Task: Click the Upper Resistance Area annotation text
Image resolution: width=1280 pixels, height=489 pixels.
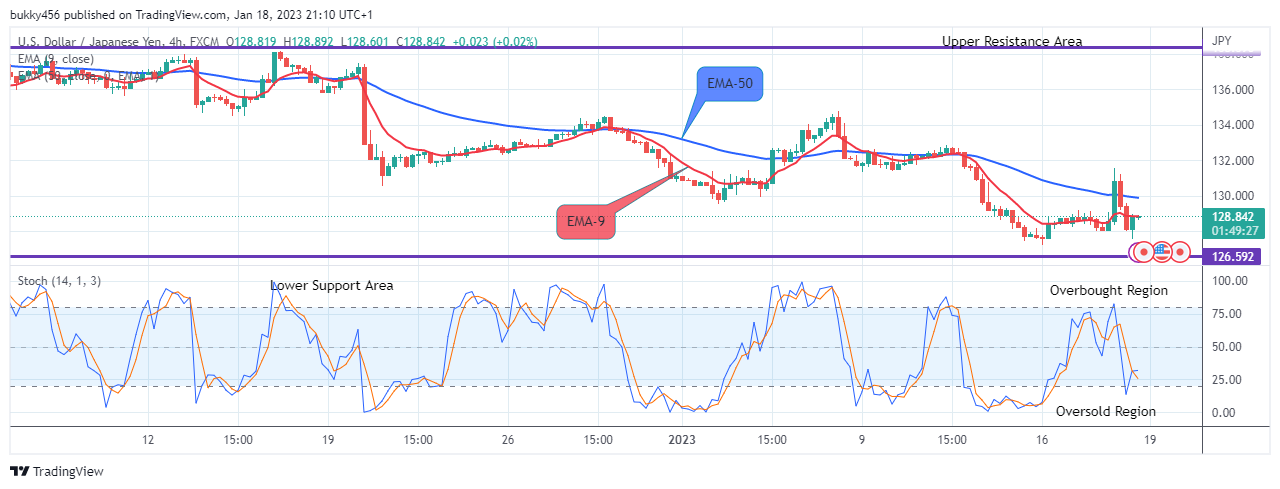Action: (x=1012, y=41)
